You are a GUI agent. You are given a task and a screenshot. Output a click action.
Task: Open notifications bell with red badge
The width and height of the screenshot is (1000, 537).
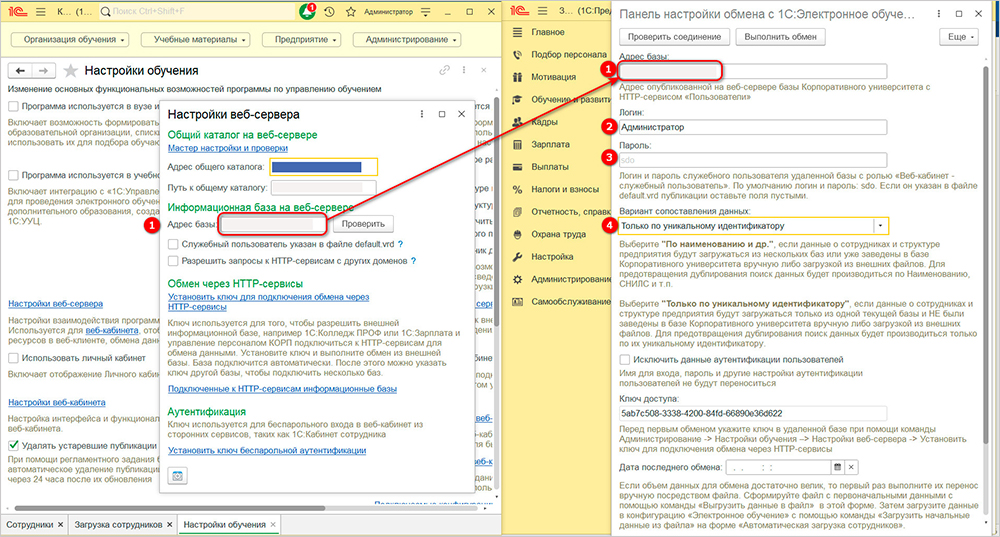(307, 11)
